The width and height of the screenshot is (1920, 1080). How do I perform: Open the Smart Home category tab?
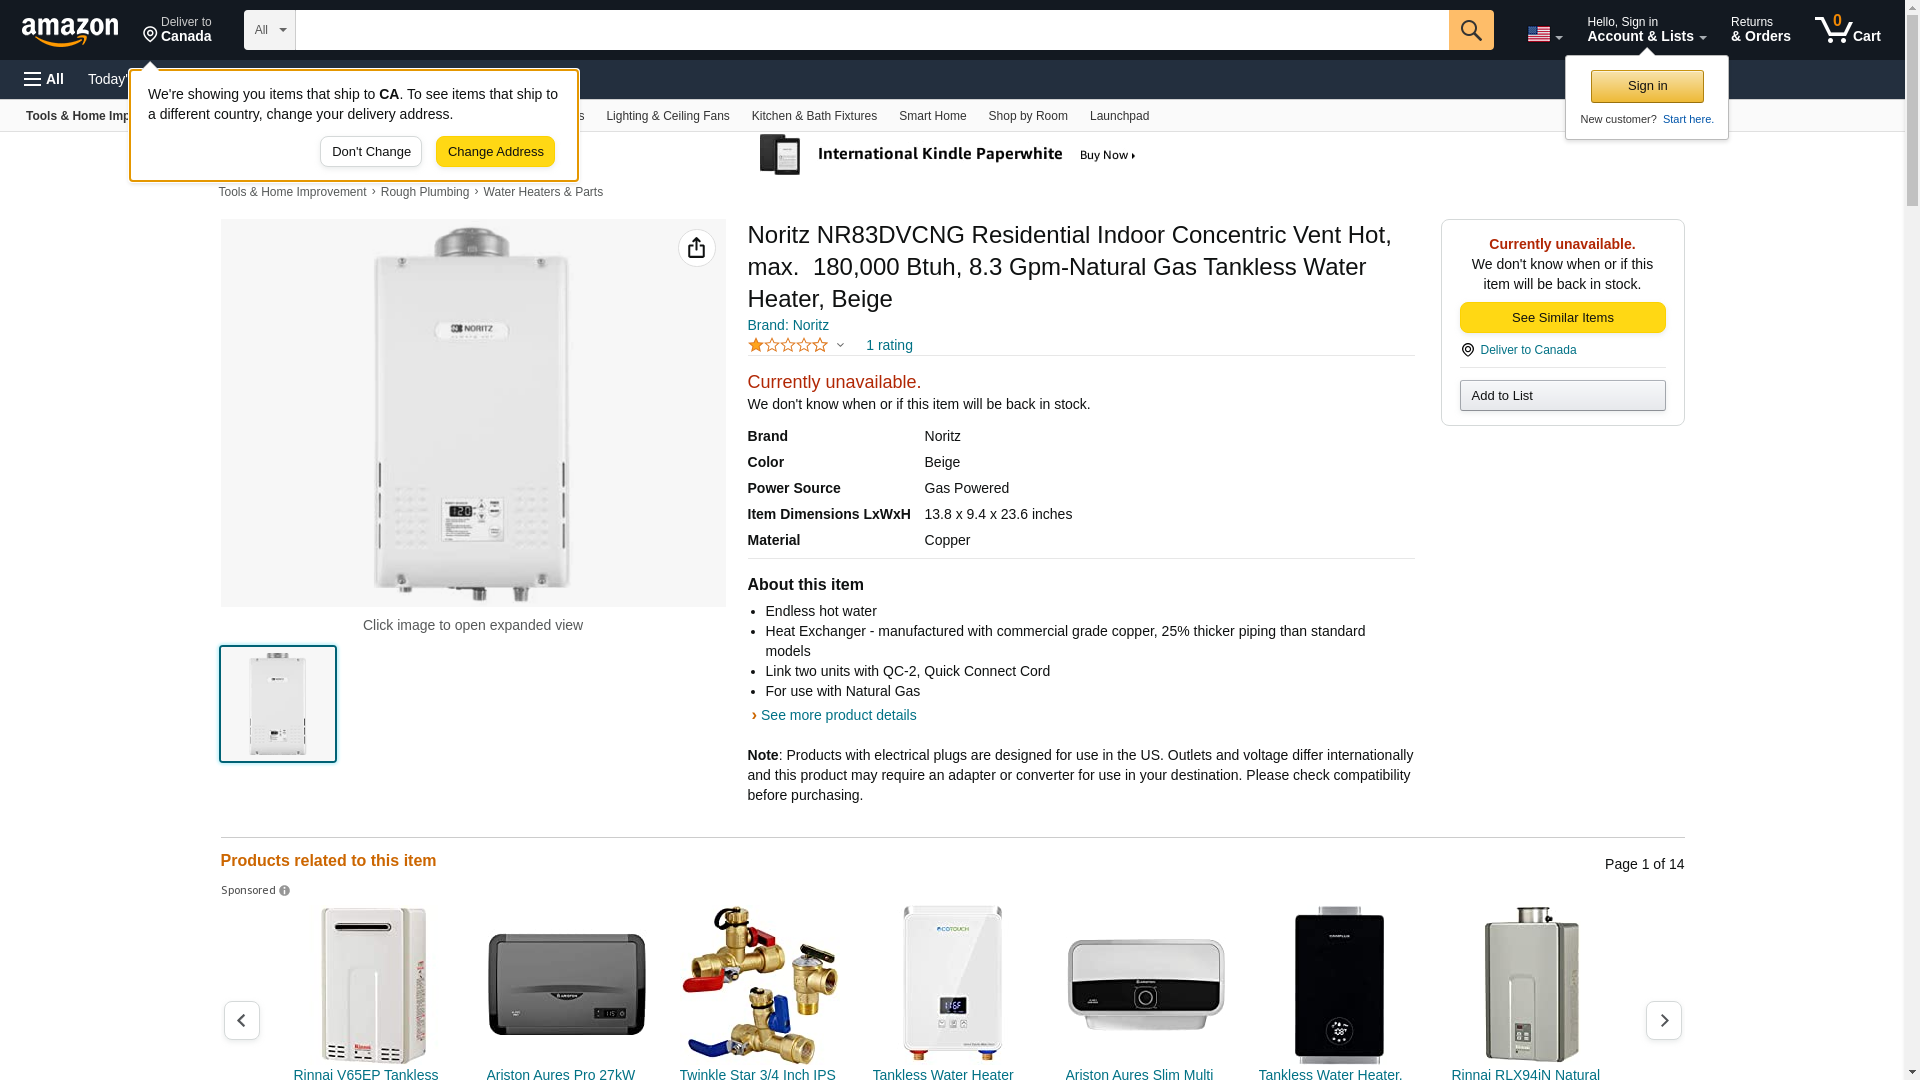932,116
